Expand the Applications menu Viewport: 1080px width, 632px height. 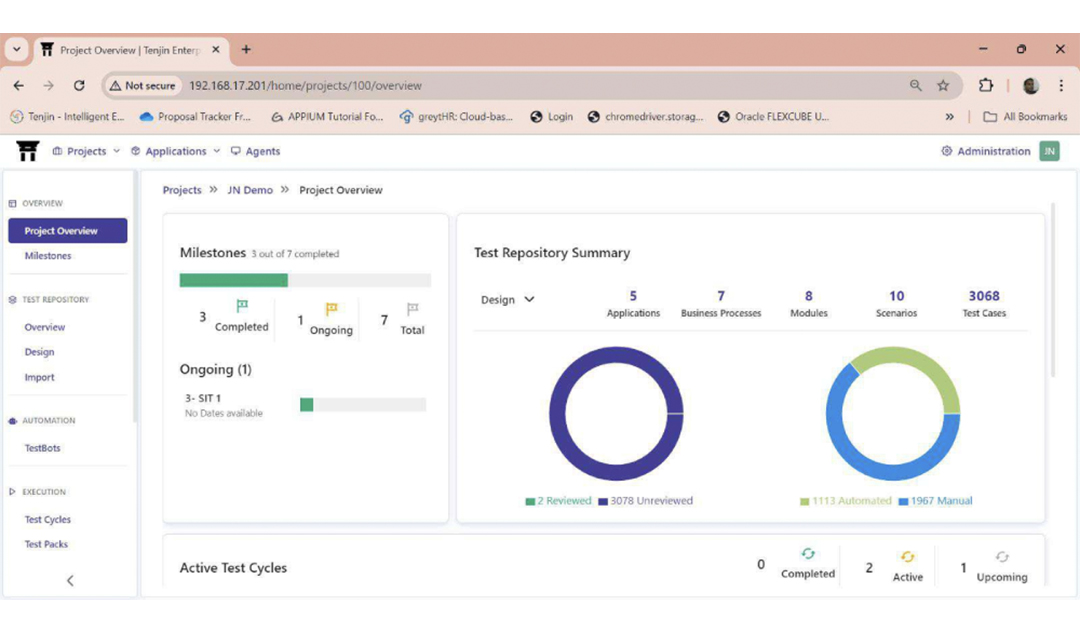click(176, 151)
